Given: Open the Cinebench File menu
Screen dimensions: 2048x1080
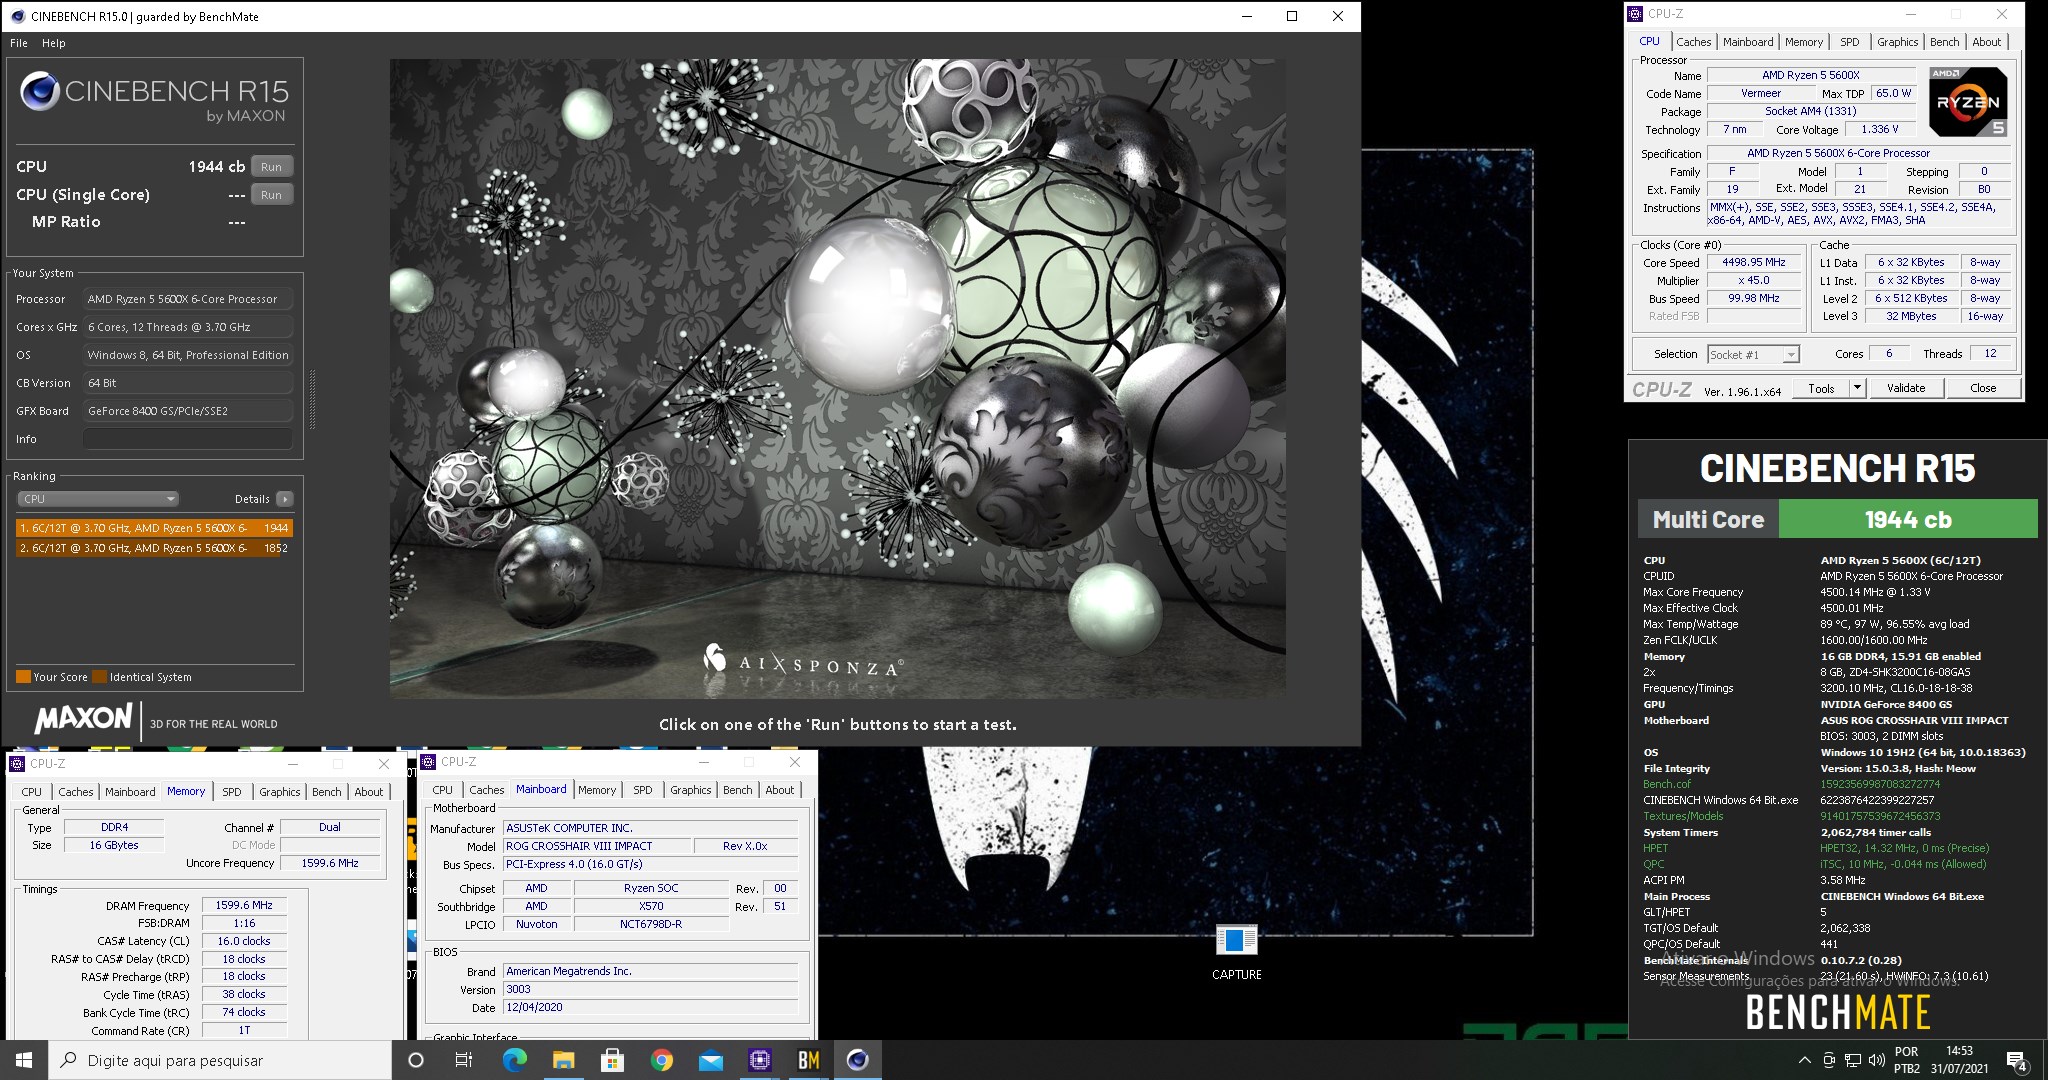Looking at the screenshot, I should tap(19, 43).
